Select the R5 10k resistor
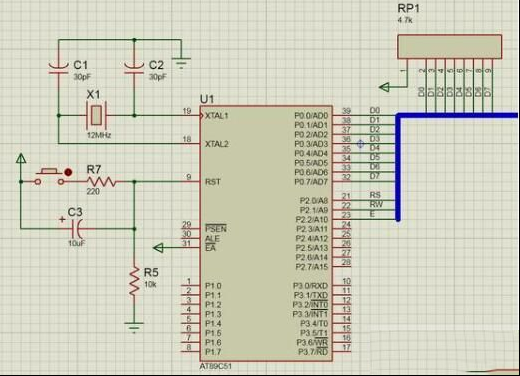 134,281
